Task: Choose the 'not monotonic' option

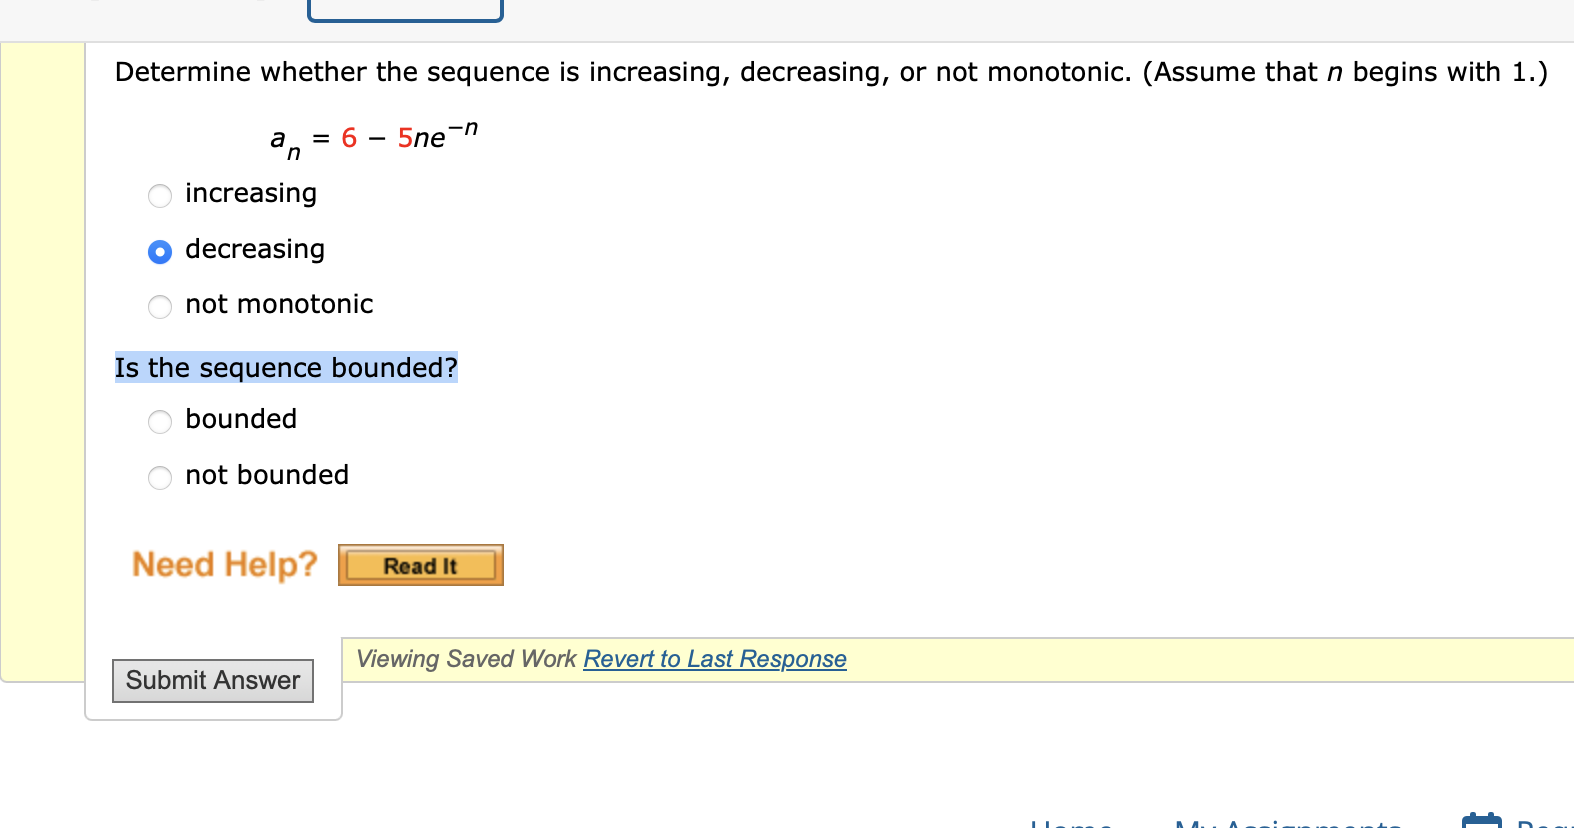Action: (160, 306)
